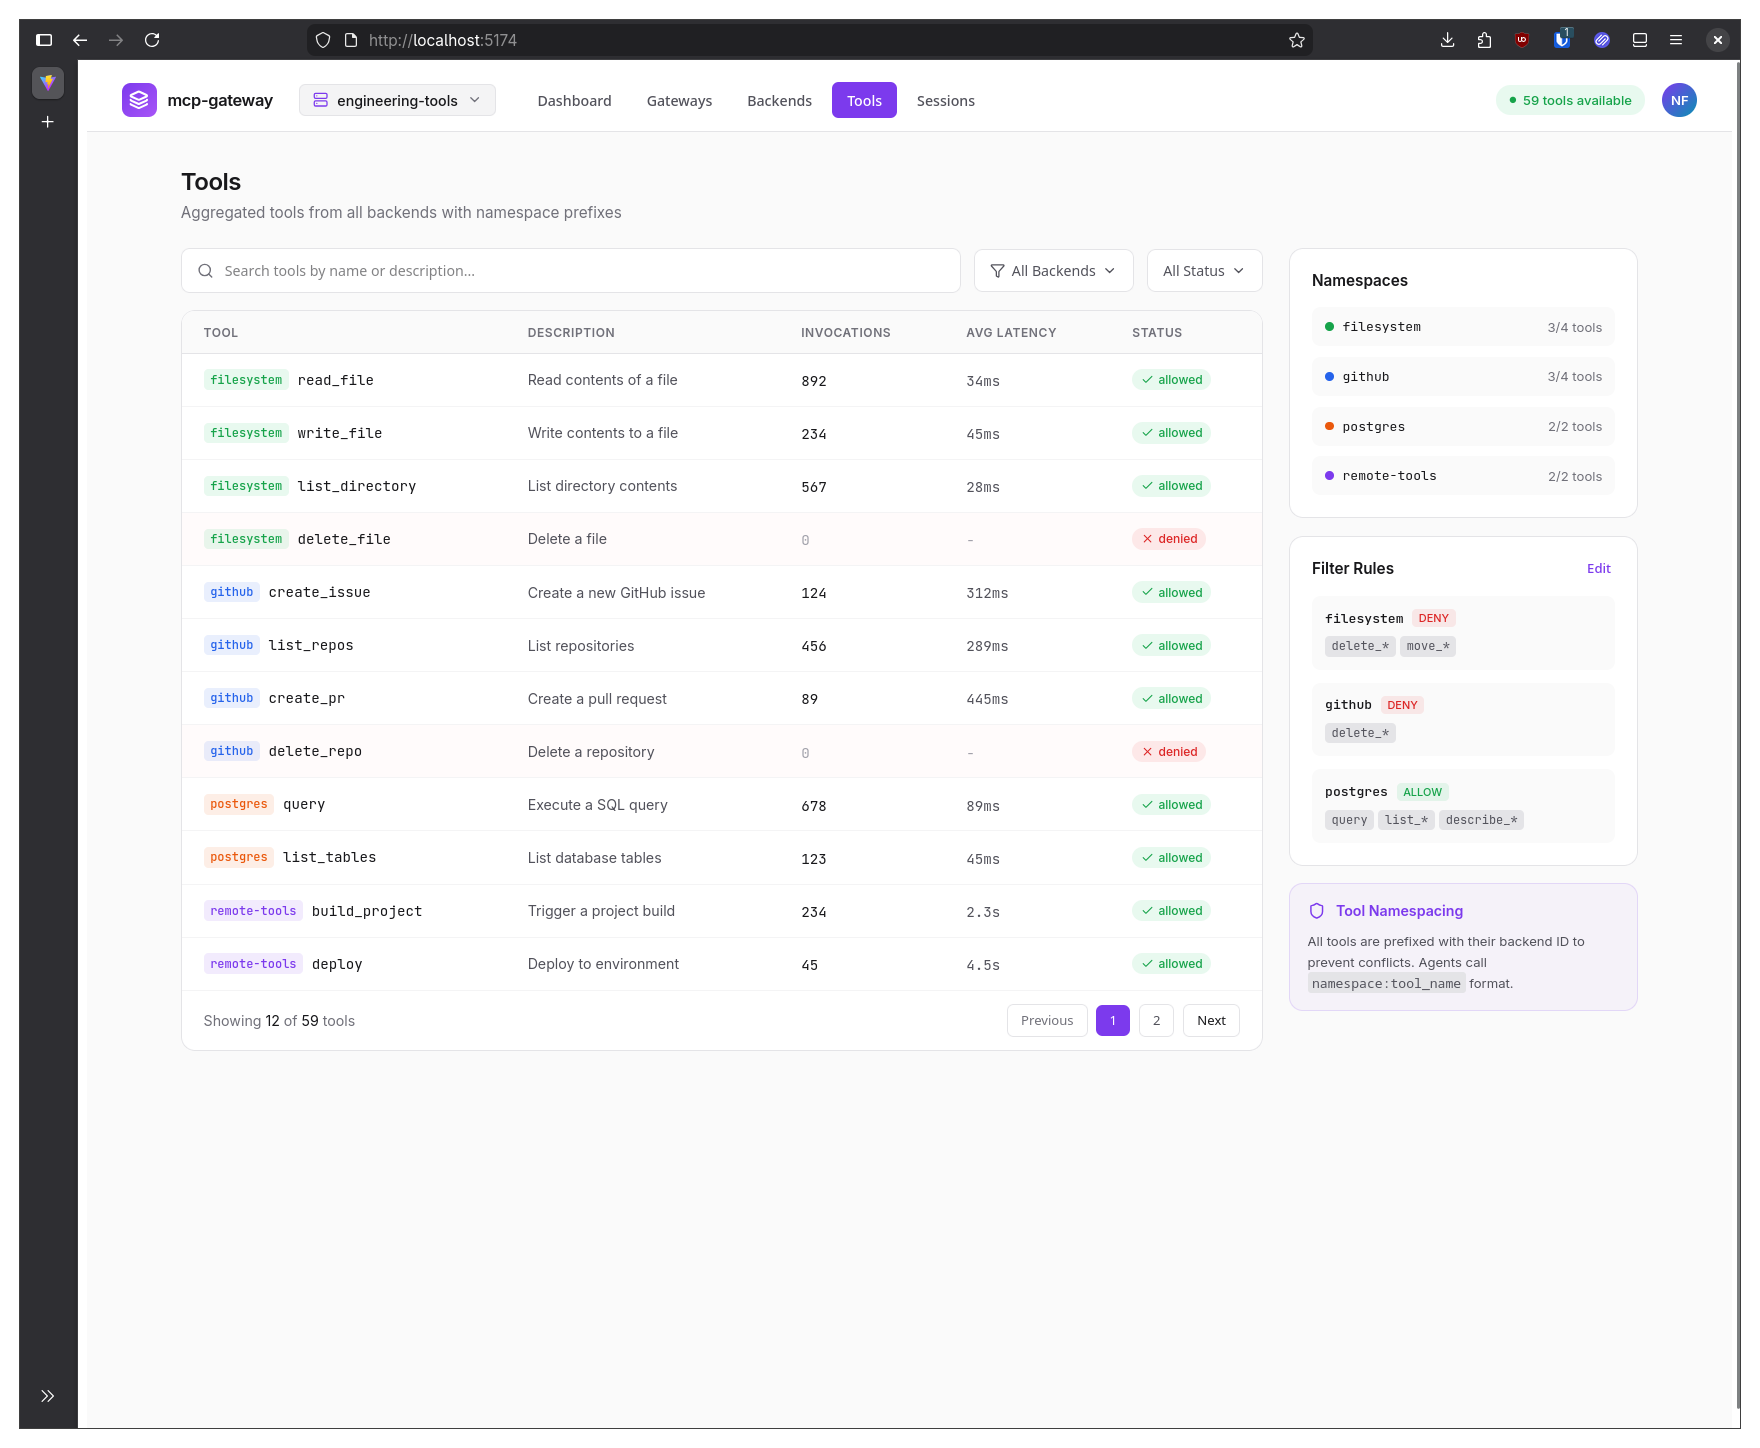Click the move_* filesystem deny pattern
Viewport: 1760px width, 1448px height.
coord(1427,646)
